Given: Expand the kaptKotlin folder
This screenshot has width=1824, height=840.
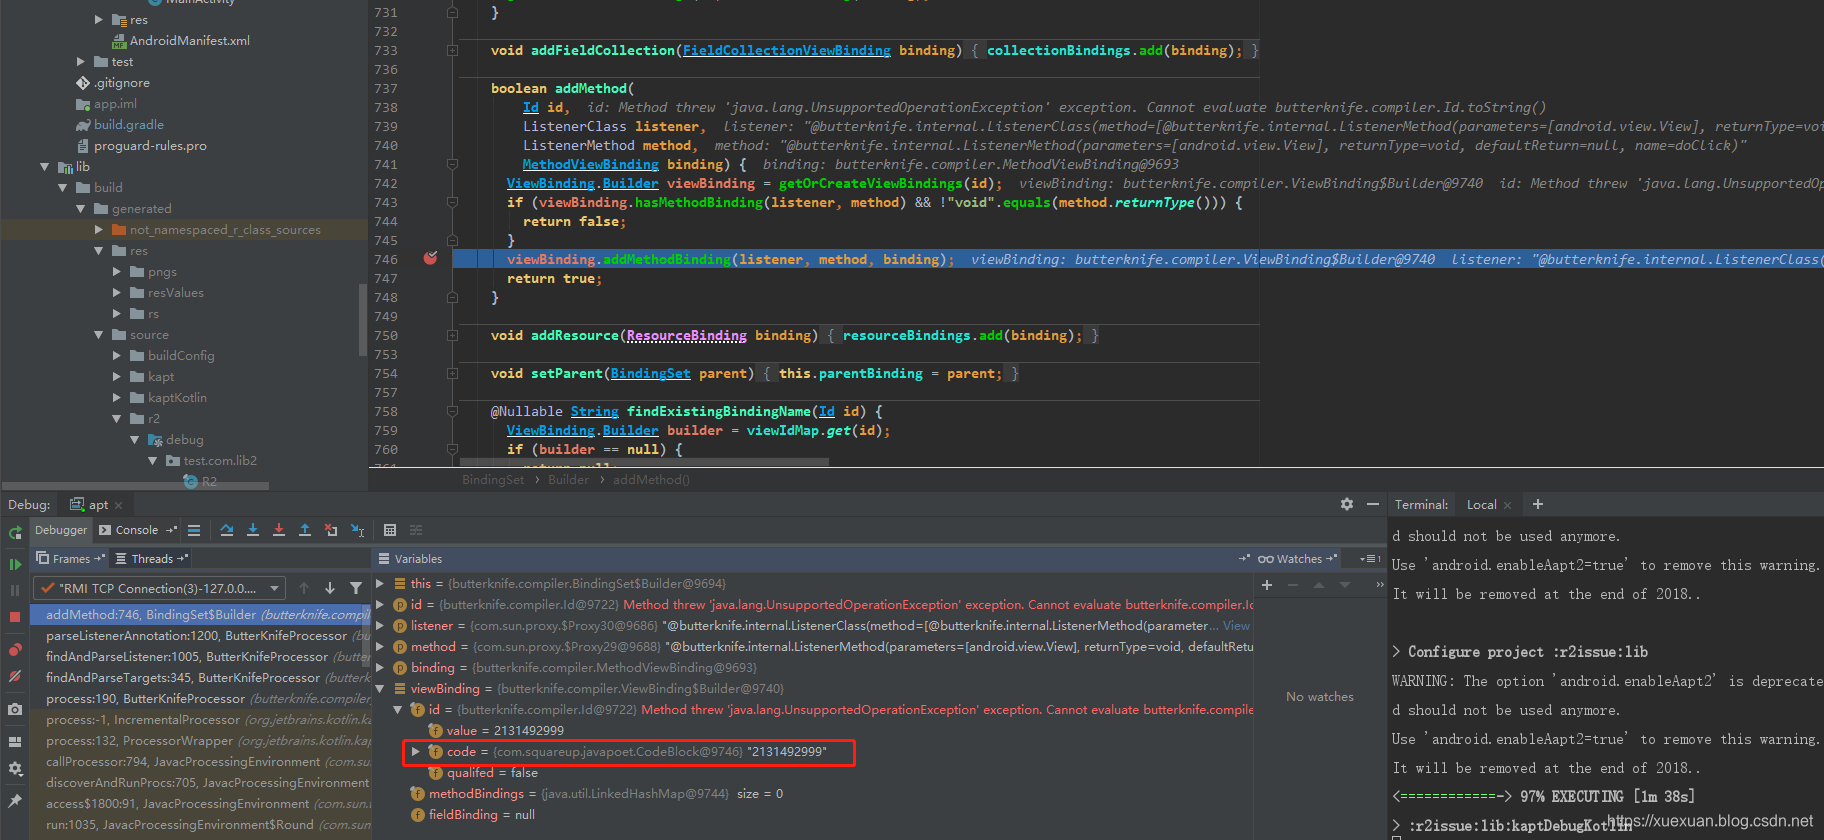Looking at the screenshot, I should coord(117,397).
